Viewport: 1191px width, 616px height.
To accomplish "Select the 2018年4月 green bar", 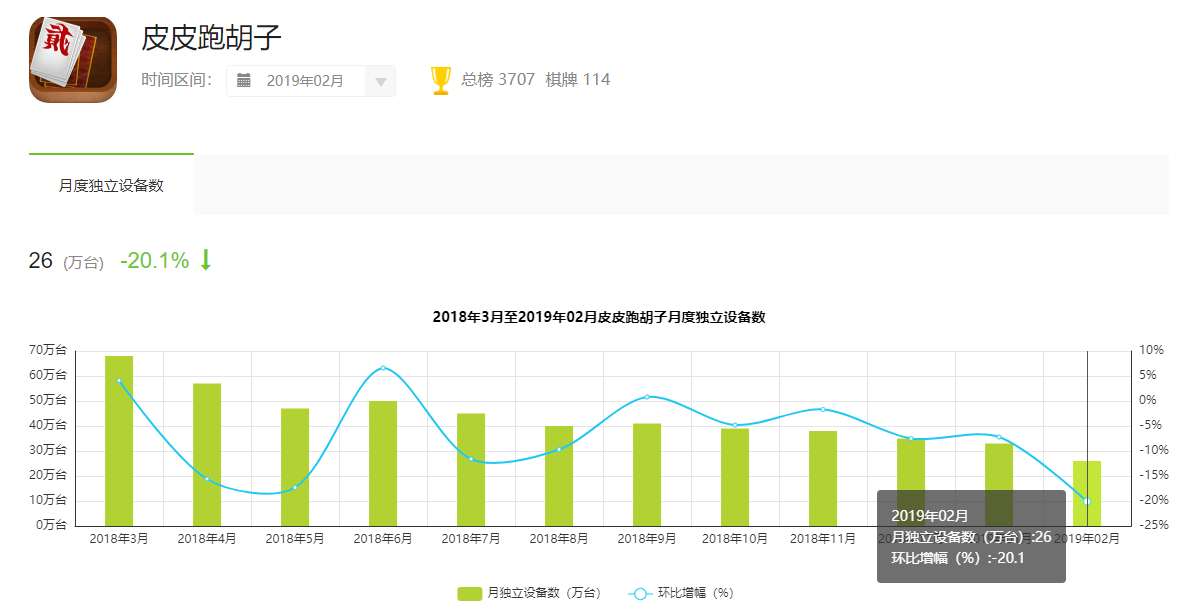I will pyautogui.click(x=207, y=454).
